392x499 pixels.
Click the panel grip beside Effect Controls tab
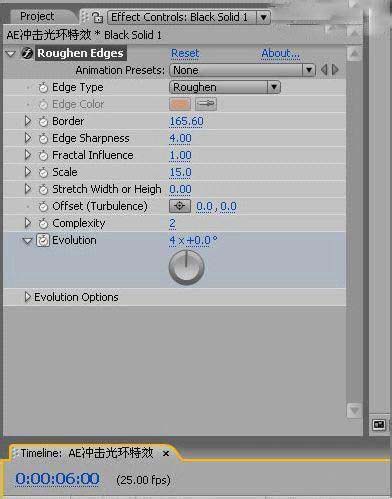tap(85, 17)
